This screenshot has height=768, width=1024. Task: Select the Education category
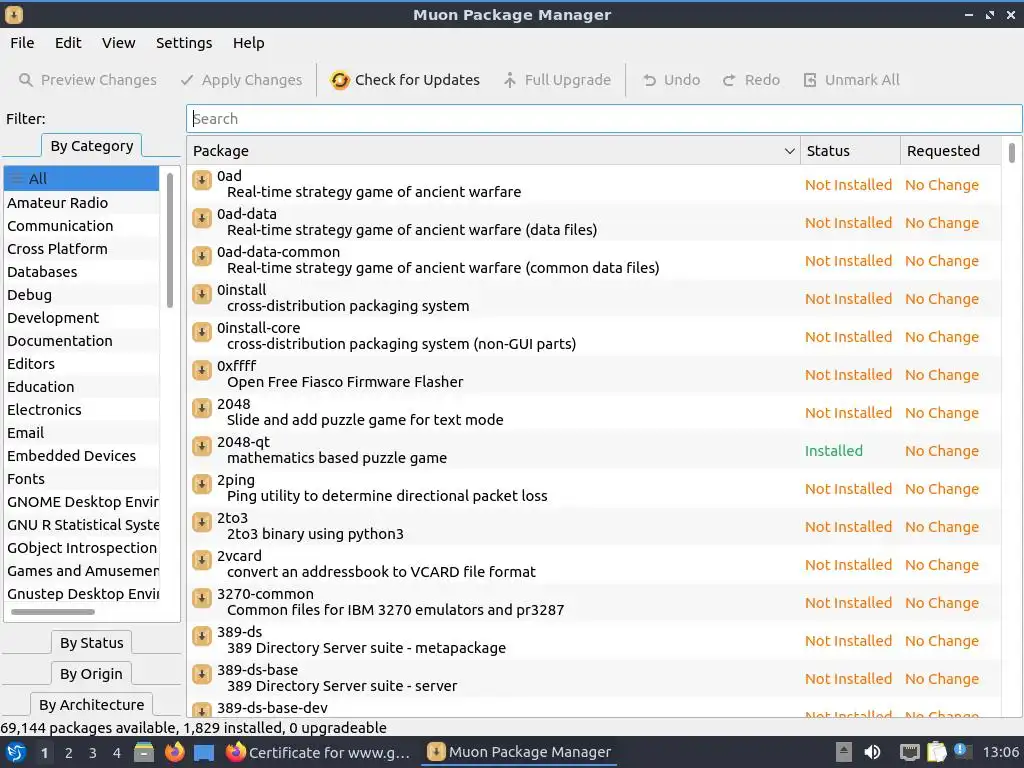82,387
